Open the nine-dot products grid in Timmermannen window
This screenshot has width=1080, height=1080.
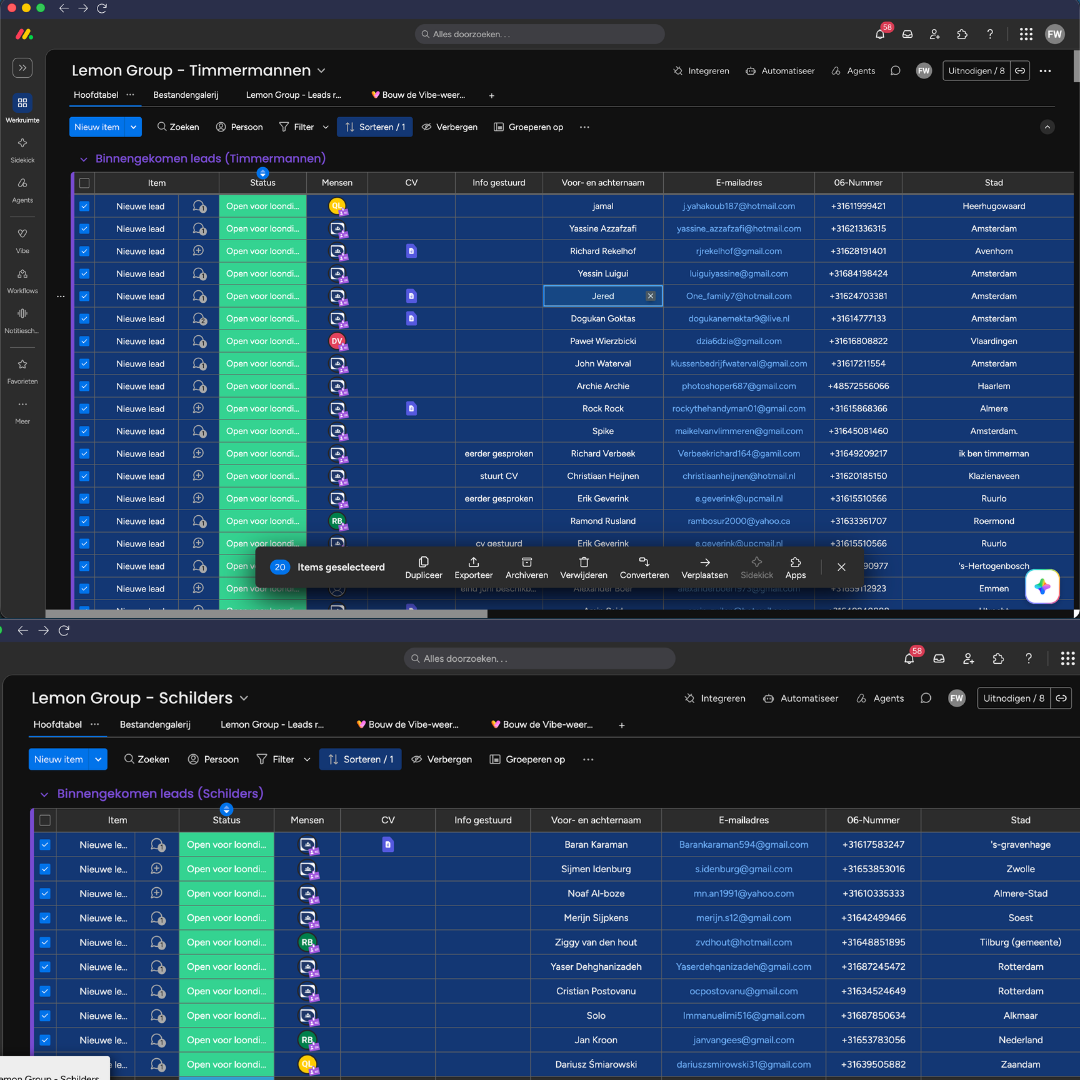tap(1026, 34)
